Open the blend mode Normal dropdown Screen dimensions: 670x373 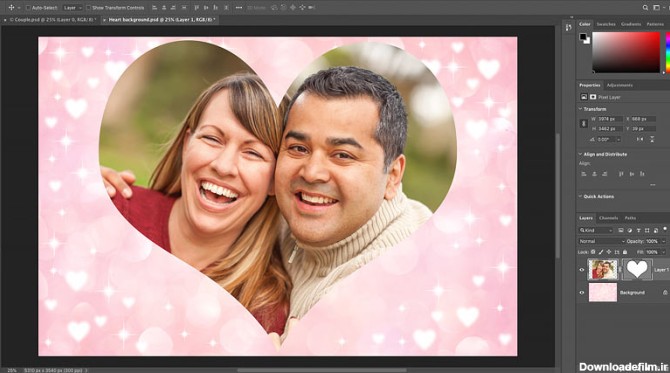coord(602,241)
